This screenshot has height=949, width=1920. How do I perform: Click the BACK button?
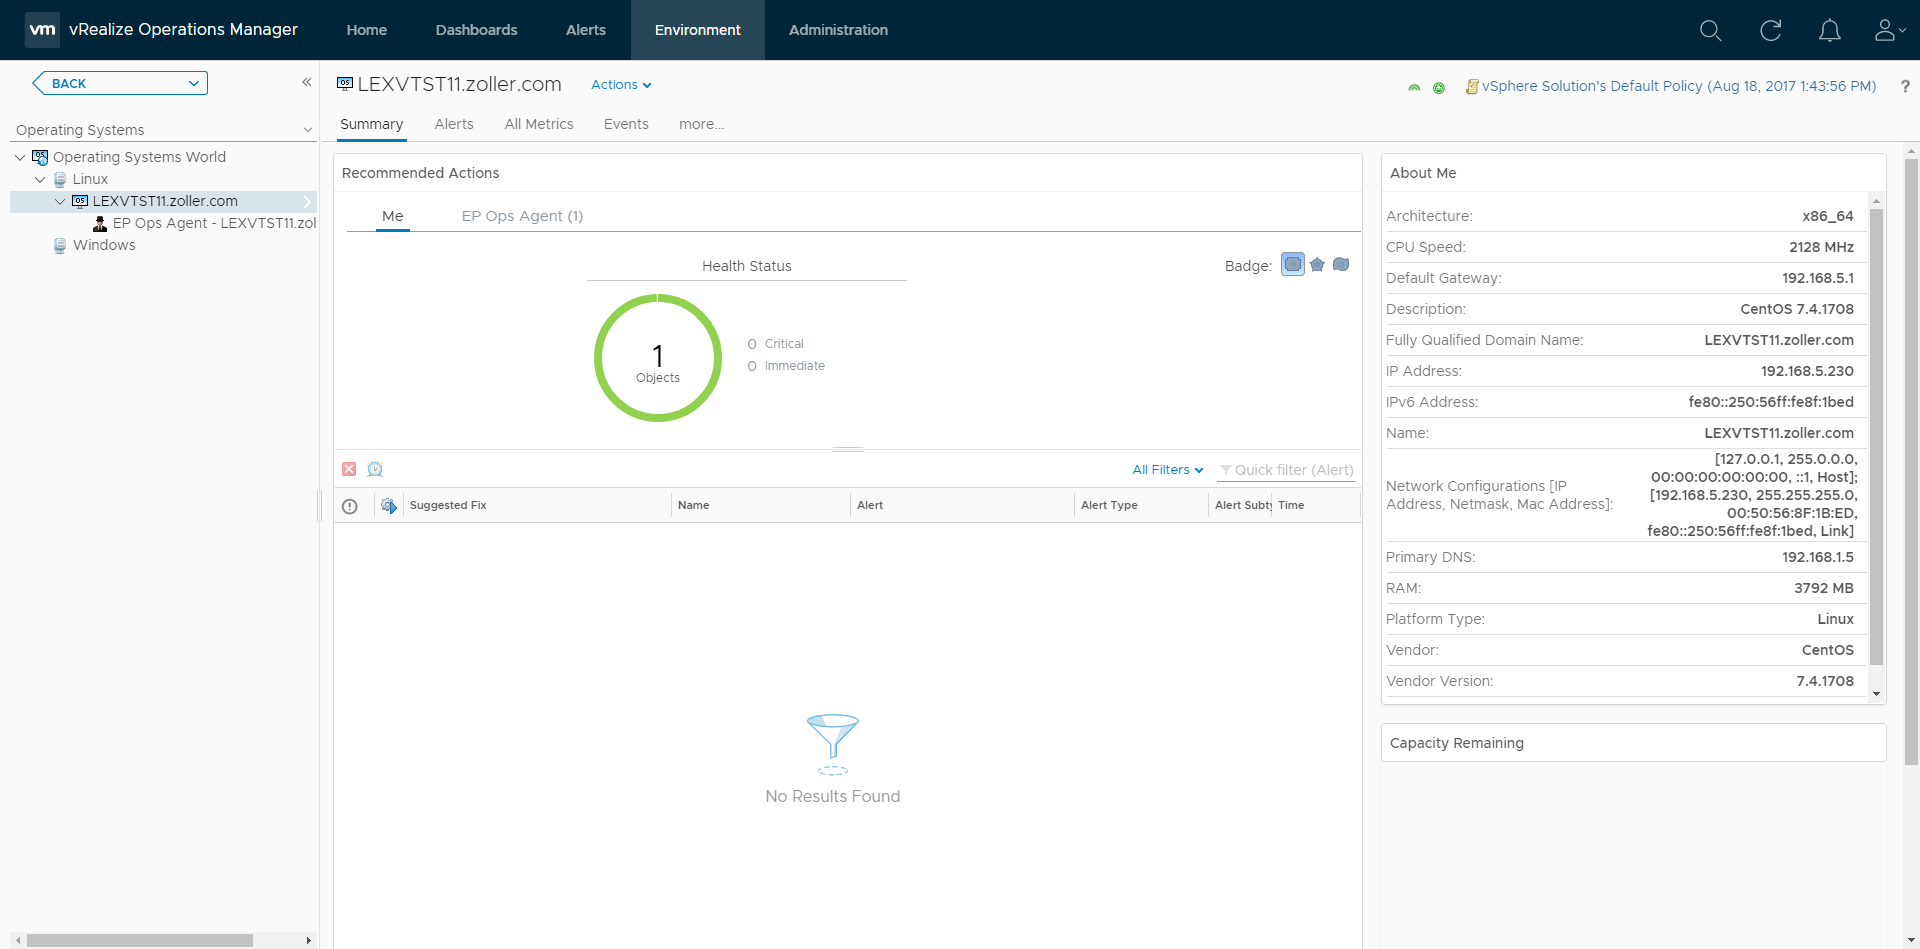point(69,83)
